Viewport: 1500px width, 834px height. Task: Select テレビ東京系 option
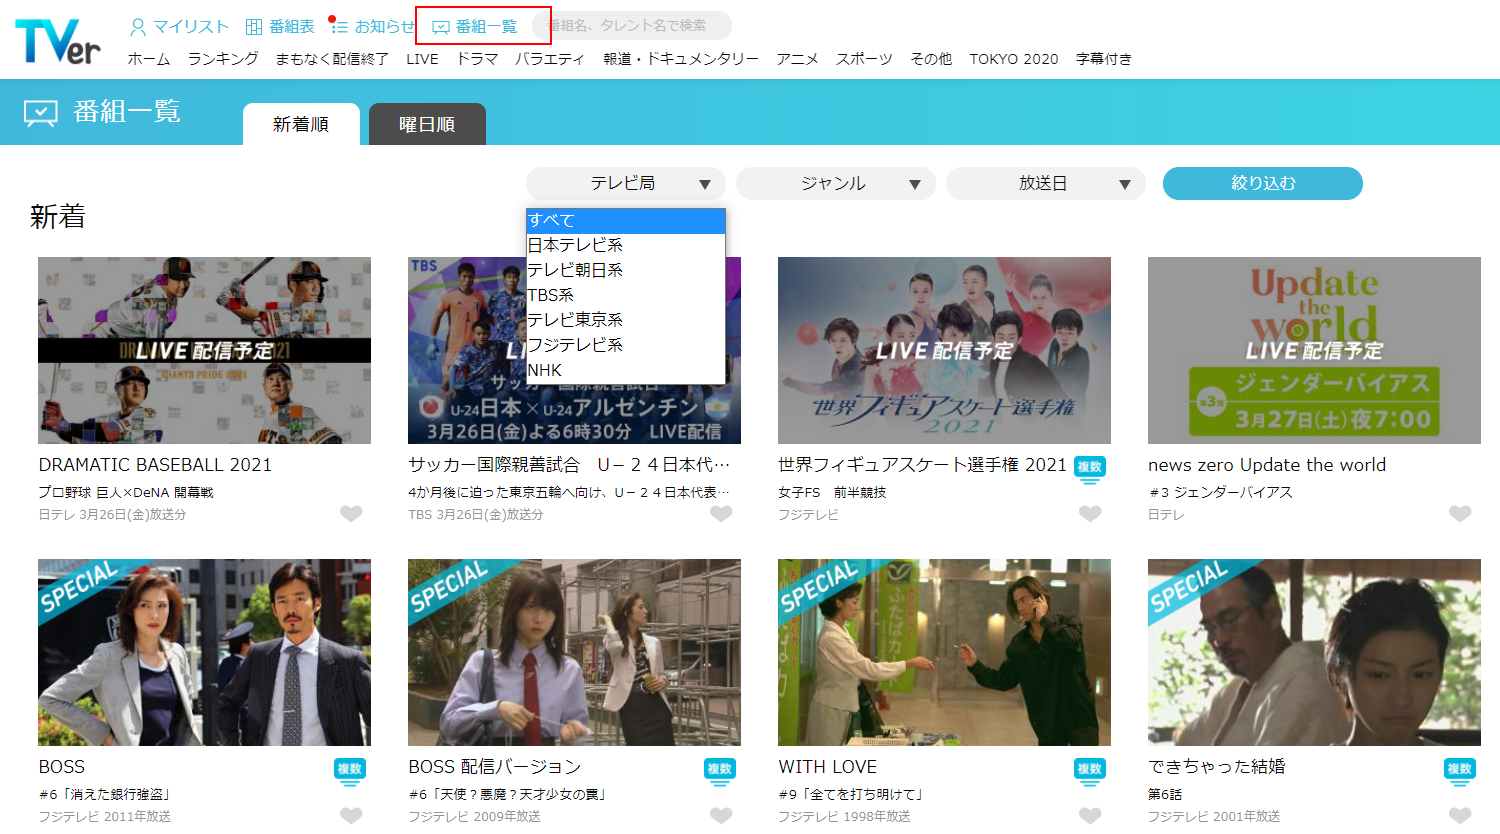pos(626,320)
